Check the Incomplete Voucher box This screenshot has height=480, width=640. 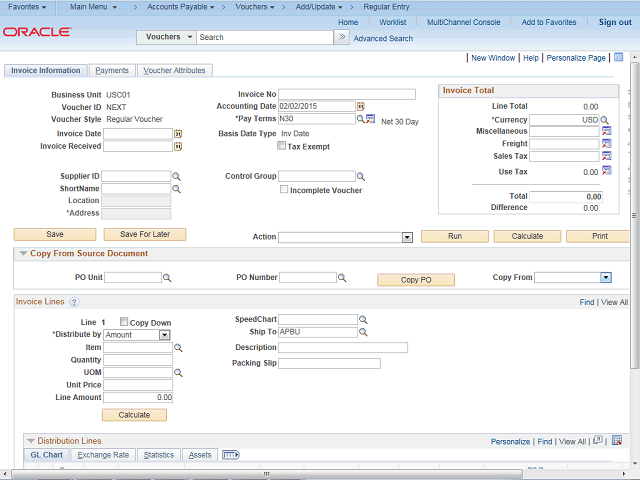[x=284, y=189]
